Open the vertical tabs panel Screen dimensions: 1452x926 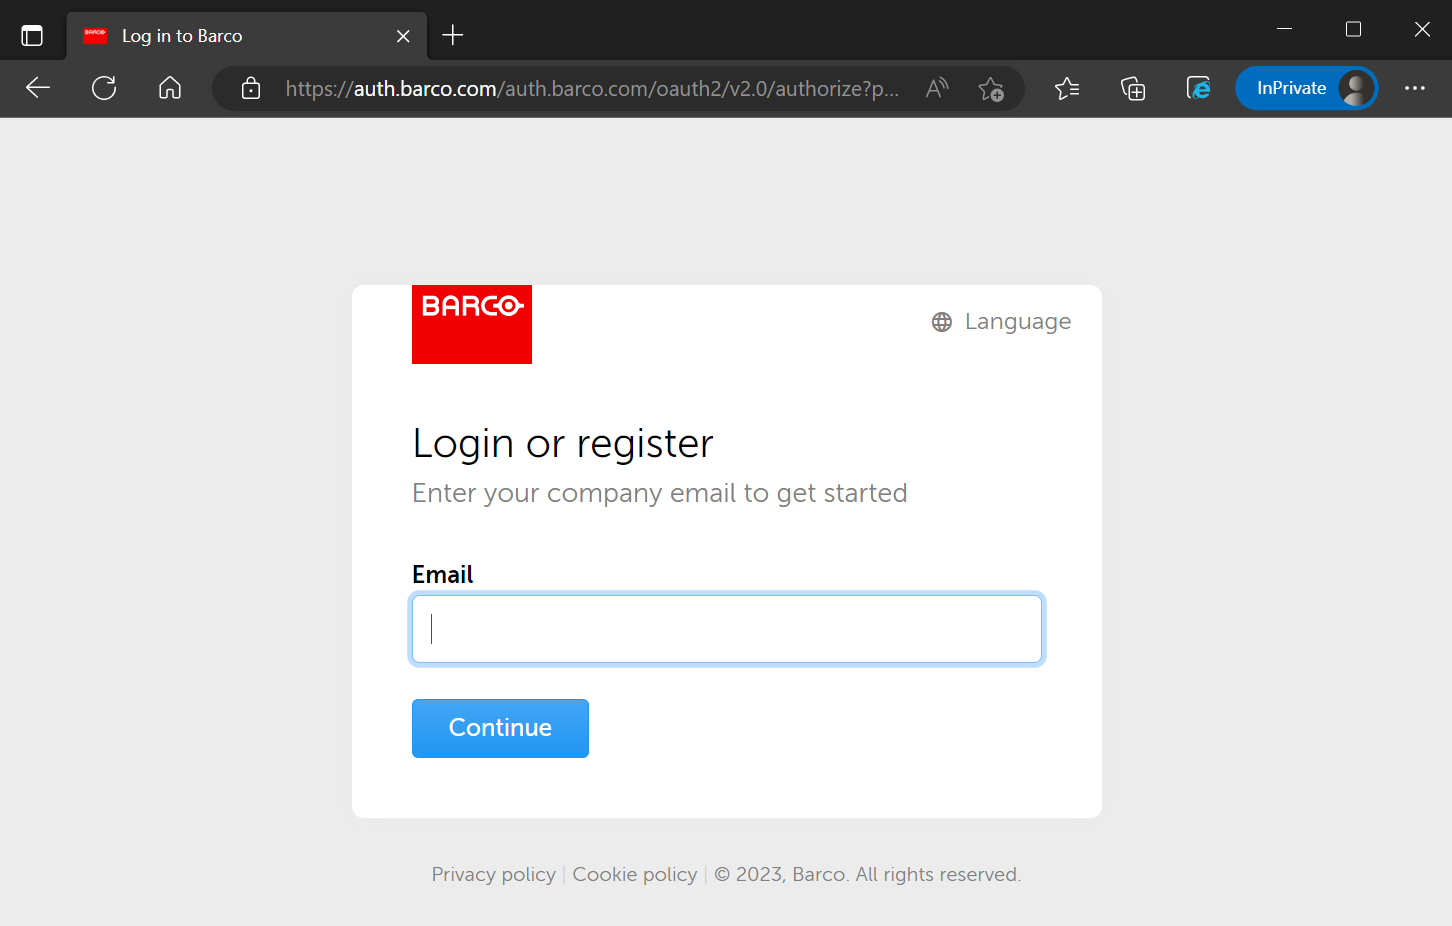pos(32,33)
